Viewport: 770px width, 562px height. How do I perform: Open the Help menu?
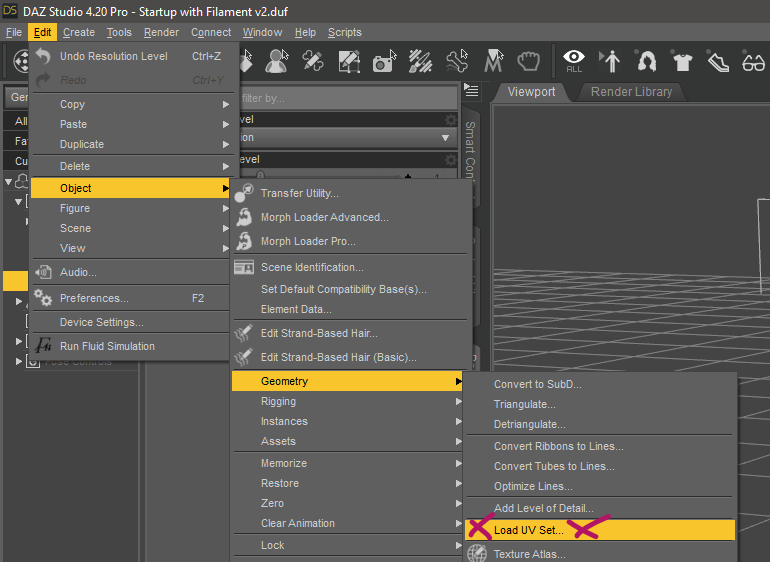coord(305,32)
